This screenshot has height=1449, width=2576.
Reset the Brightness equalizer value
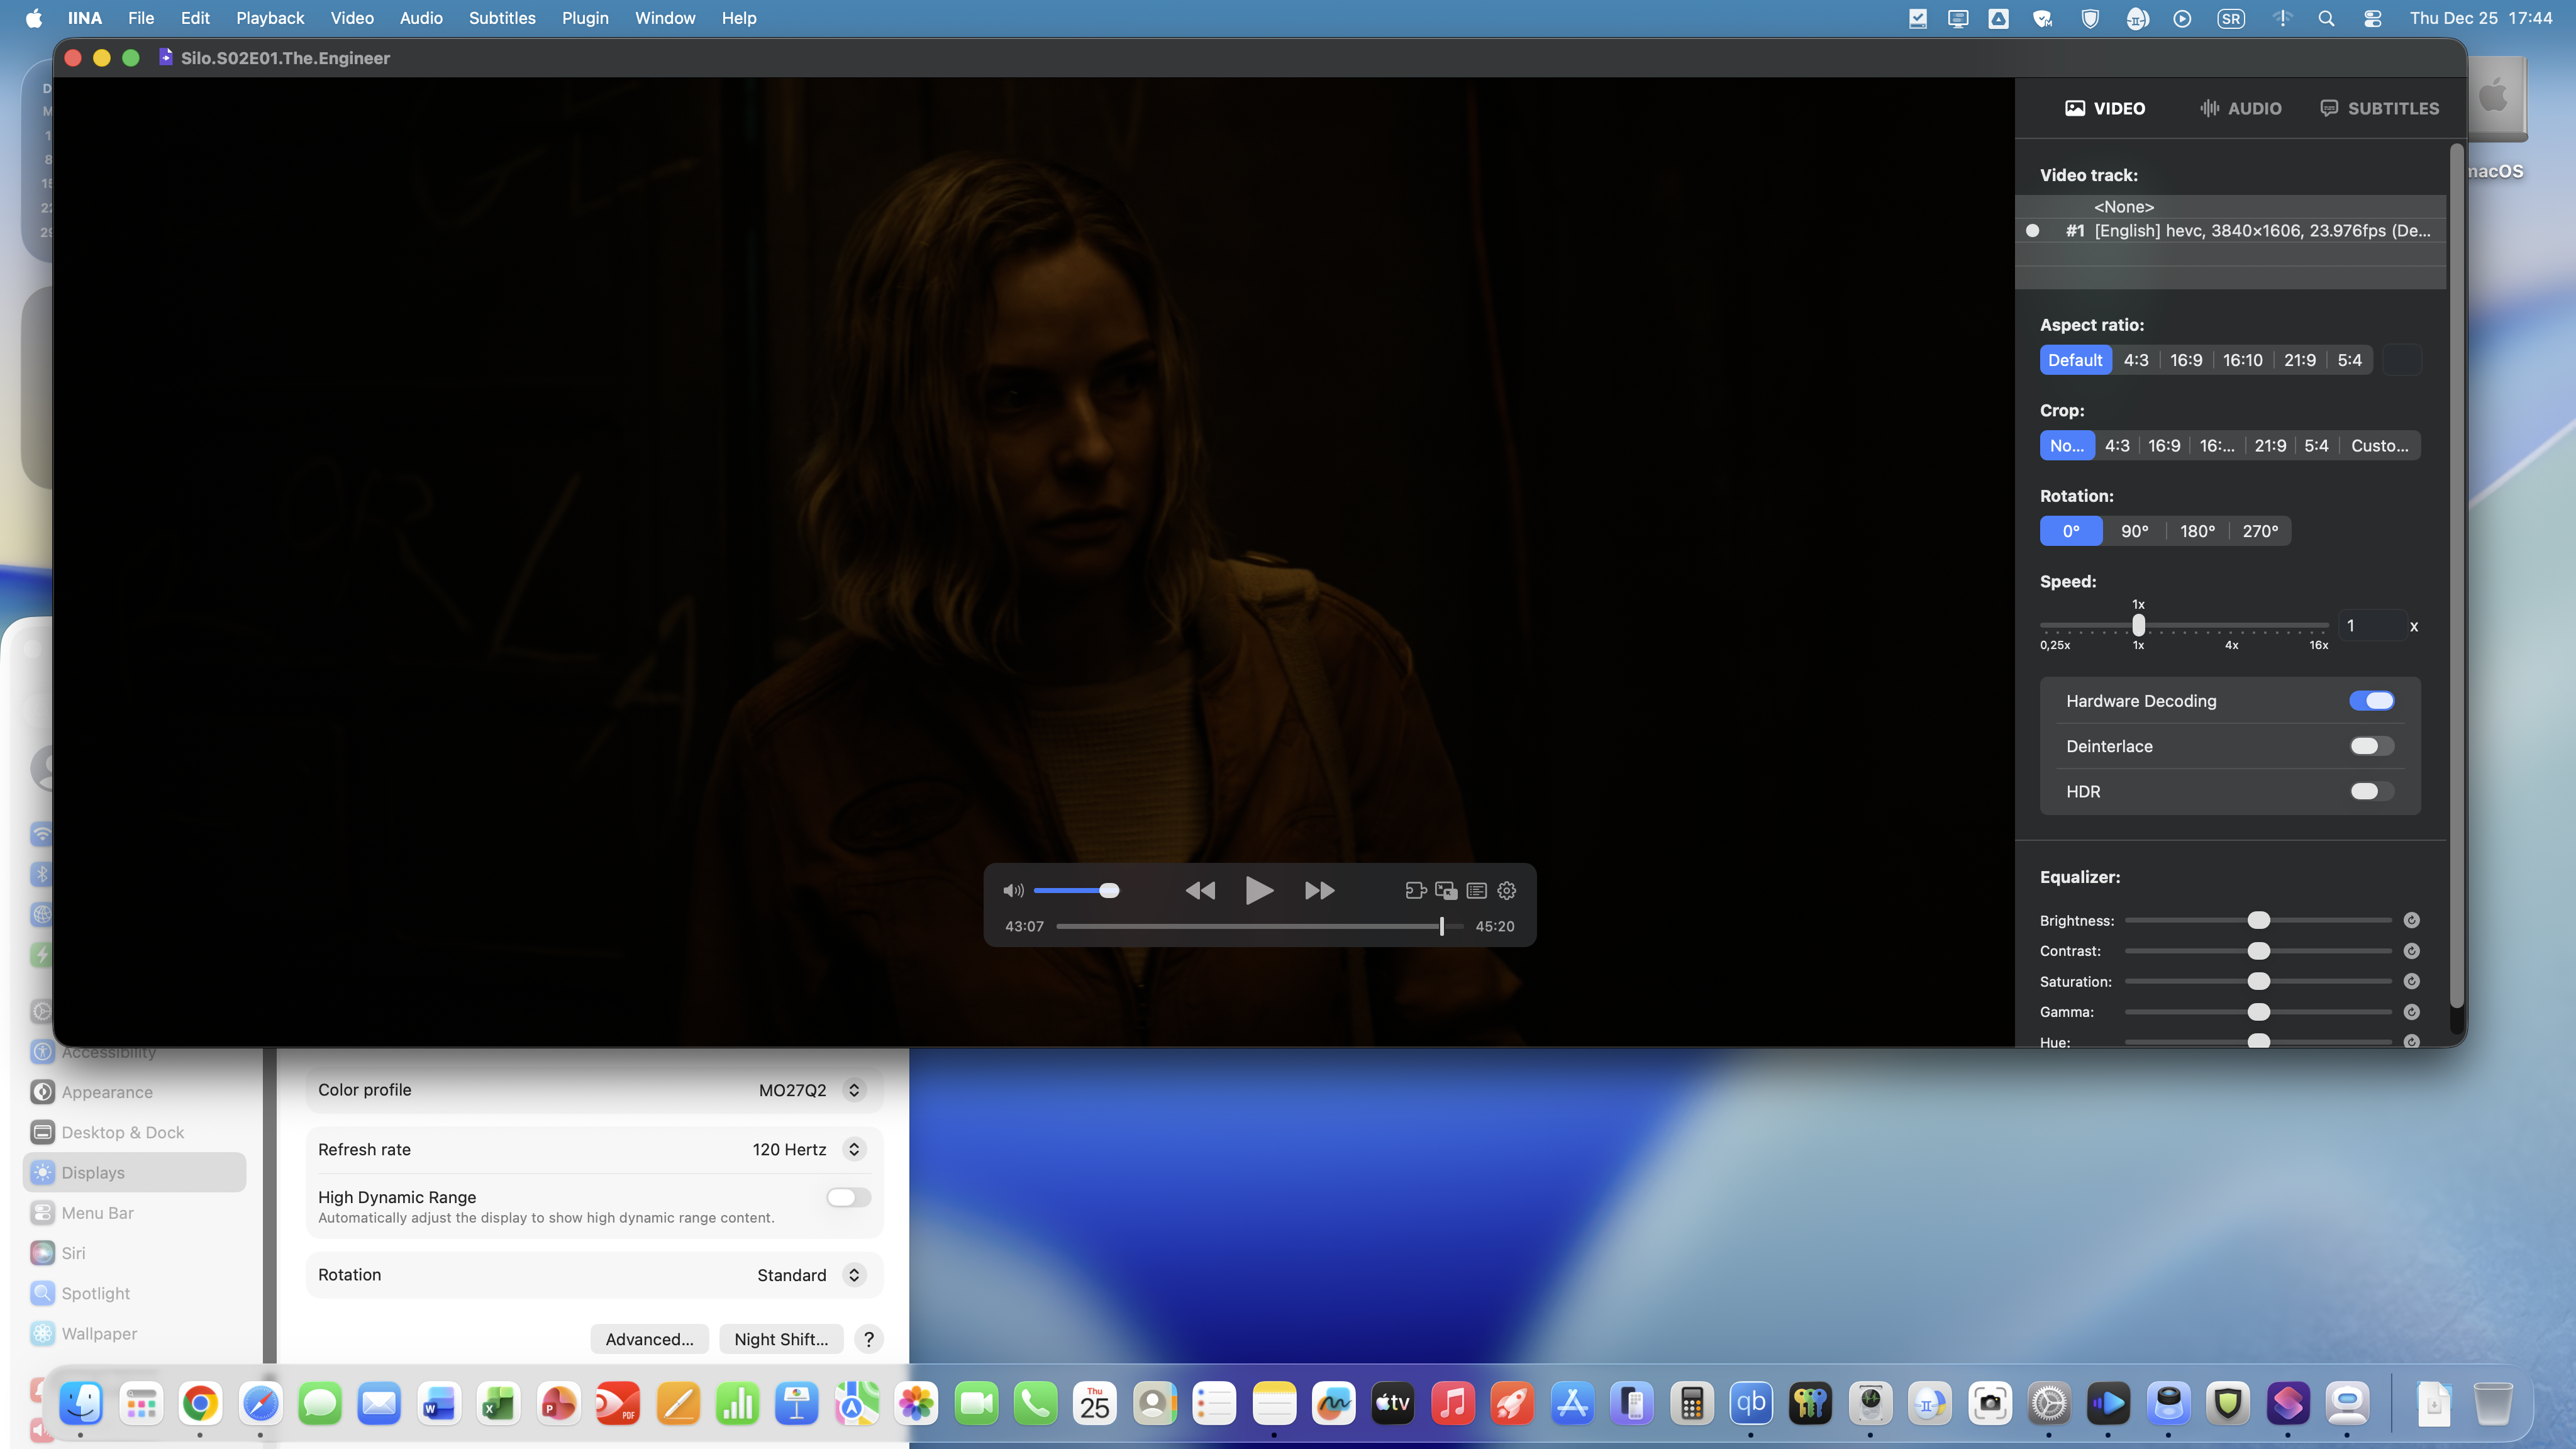pyautogui.click(x=2411, y=920)
